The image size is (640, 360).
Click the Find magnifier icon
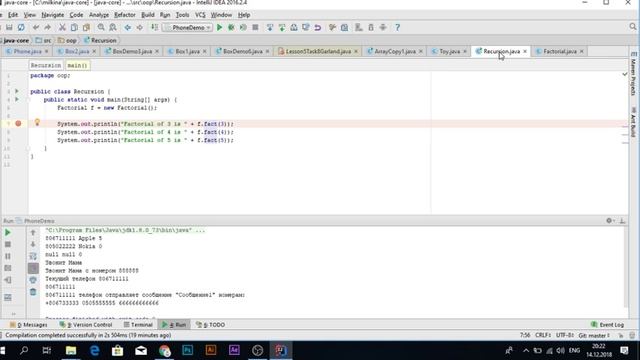(x=101, y=27)
